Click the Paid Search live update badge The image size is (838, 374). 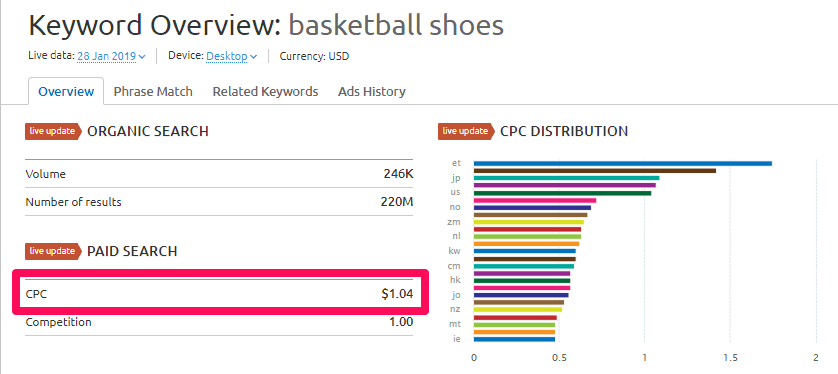(x=52, y=251)
